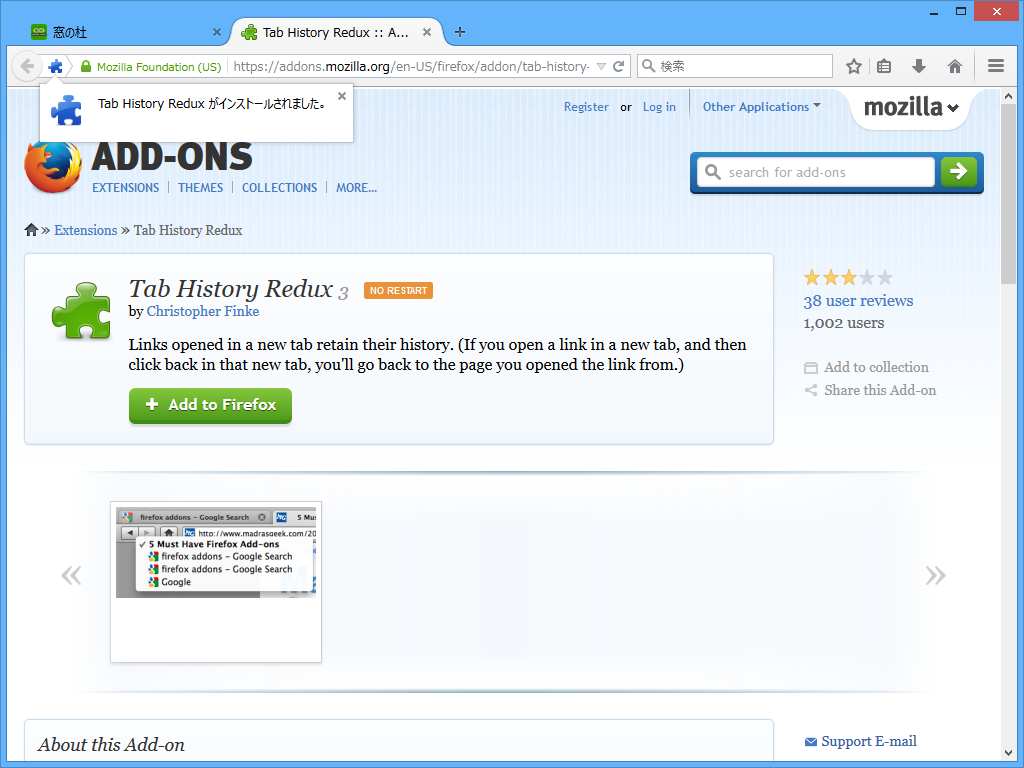This screenshot has height=768, width=1024.
Task: Toggle the bookmark star for this page
Action: click(x=853, y=65)
